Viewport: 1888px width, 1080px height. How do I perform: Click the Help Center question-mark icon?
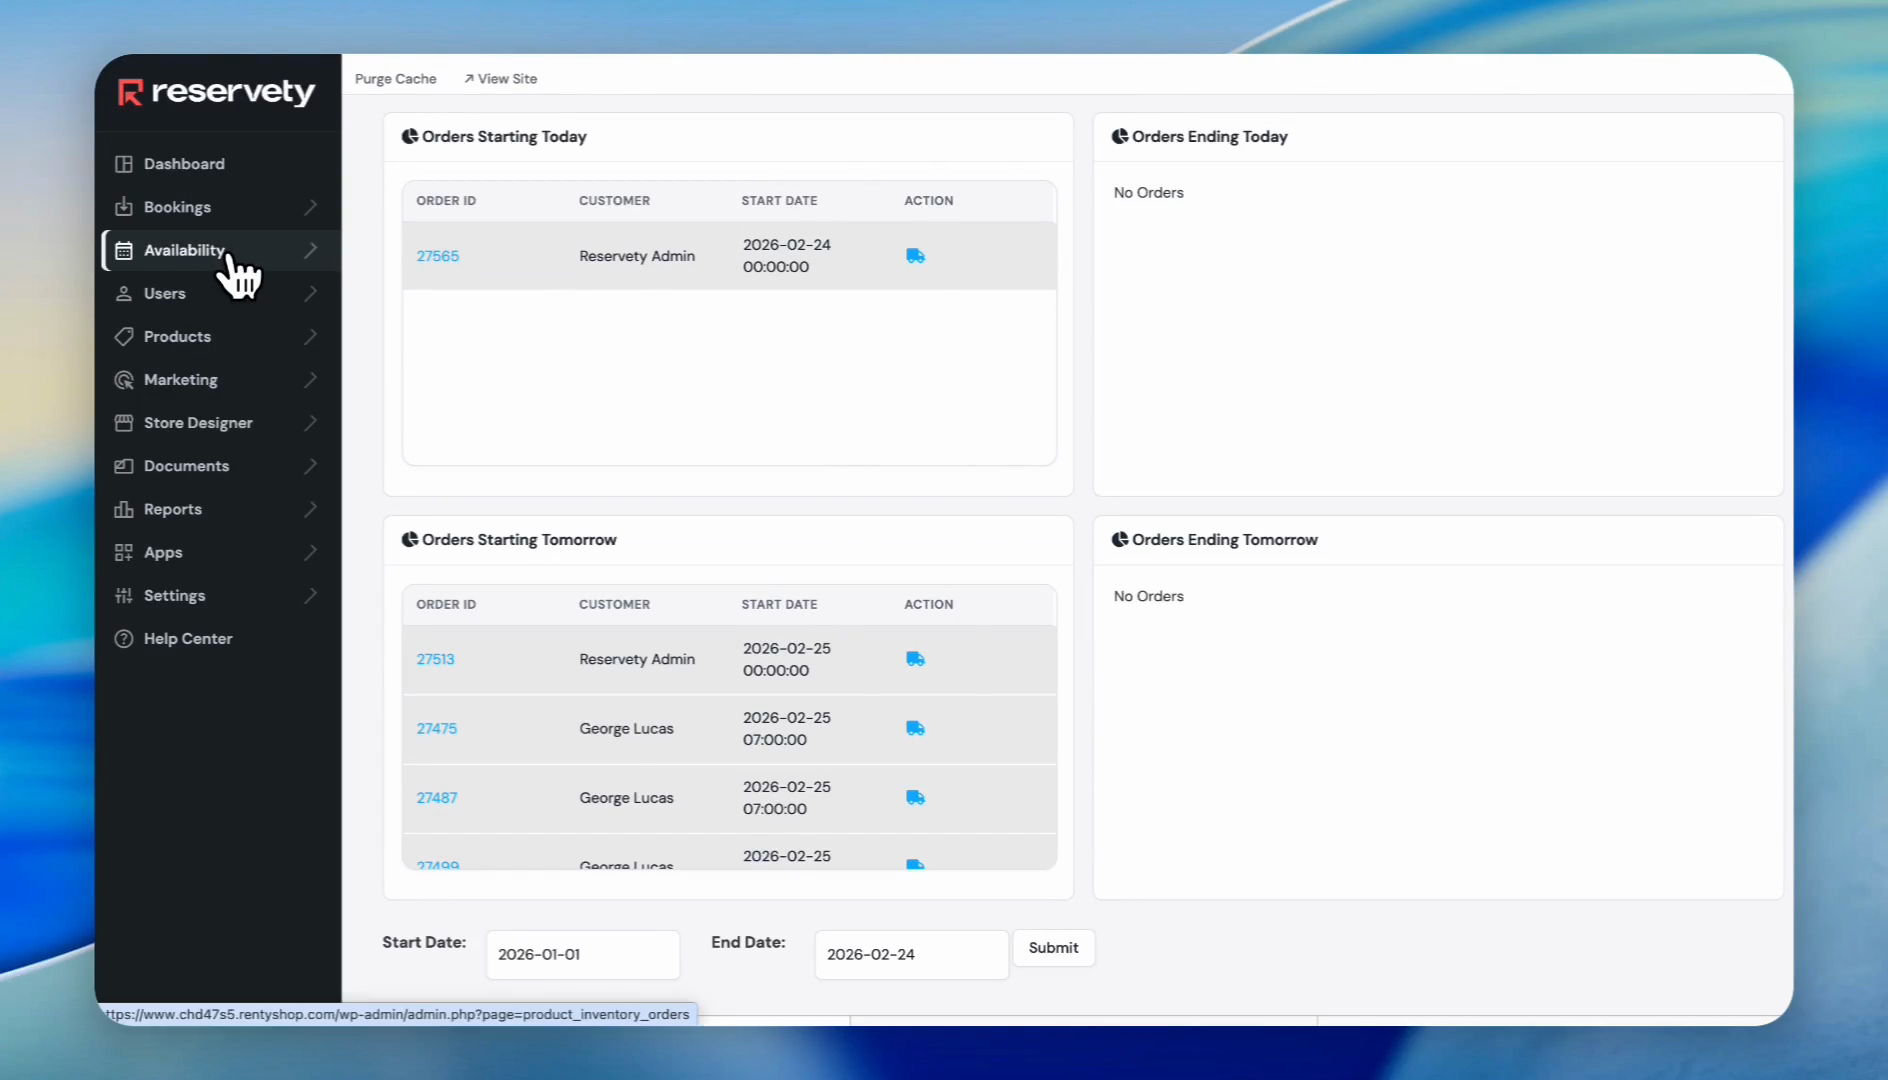pos(124,639)
